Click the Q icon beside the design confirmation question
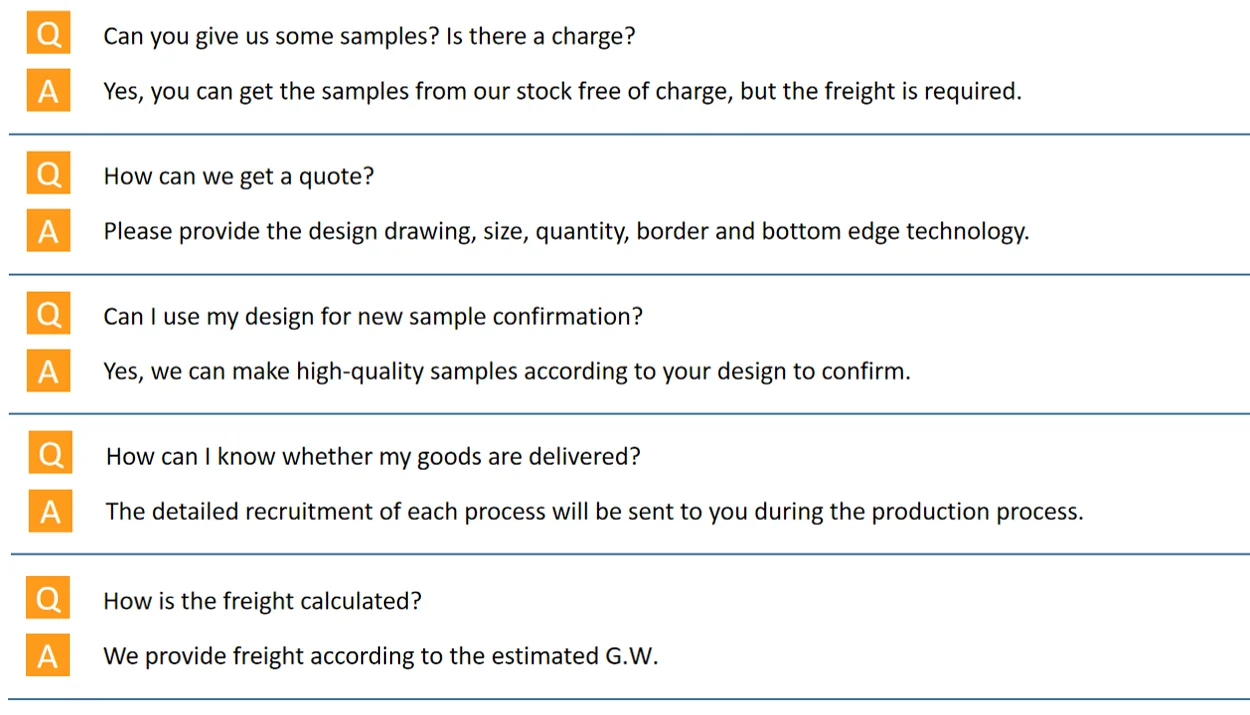Viewport: 1250px width, 715px height. pos(48,315)
